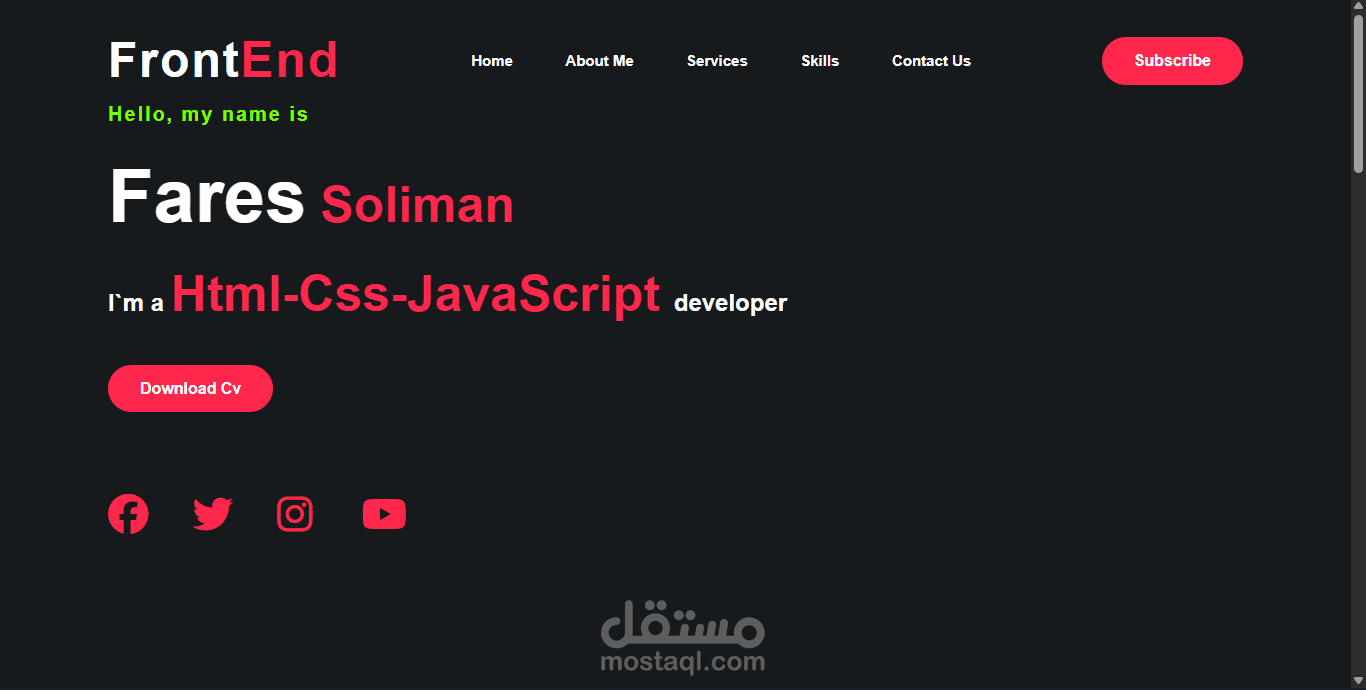Click the 'Html-Css-JavaScript' text
1366x690 pixels.
click(x=416, y=294)
